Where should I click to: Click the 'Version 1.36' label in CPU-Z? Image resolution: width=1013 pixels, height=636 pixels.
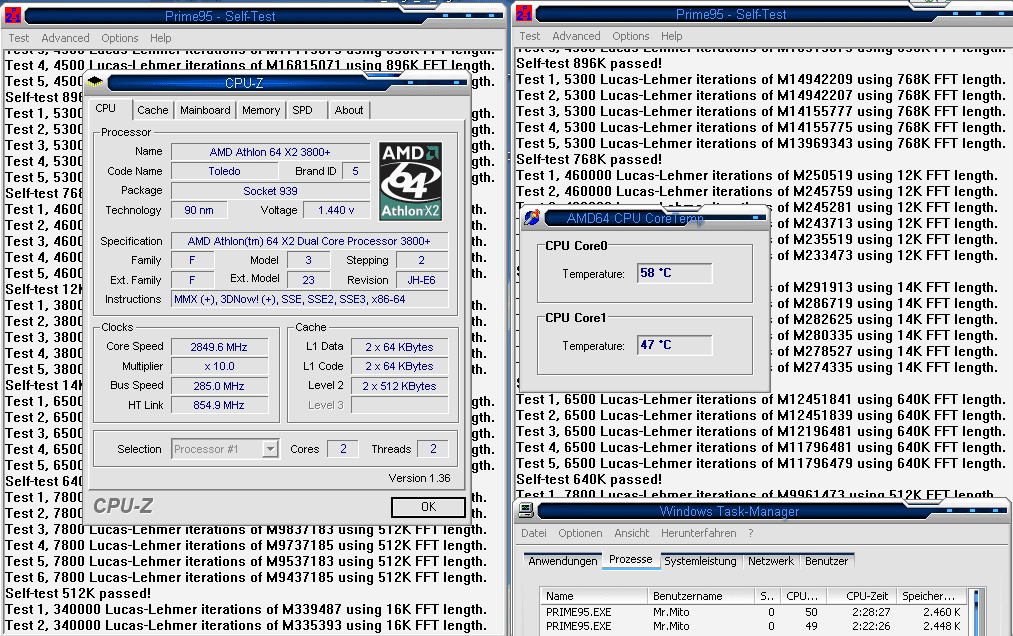pyautogui.click(x=419, y=478)
